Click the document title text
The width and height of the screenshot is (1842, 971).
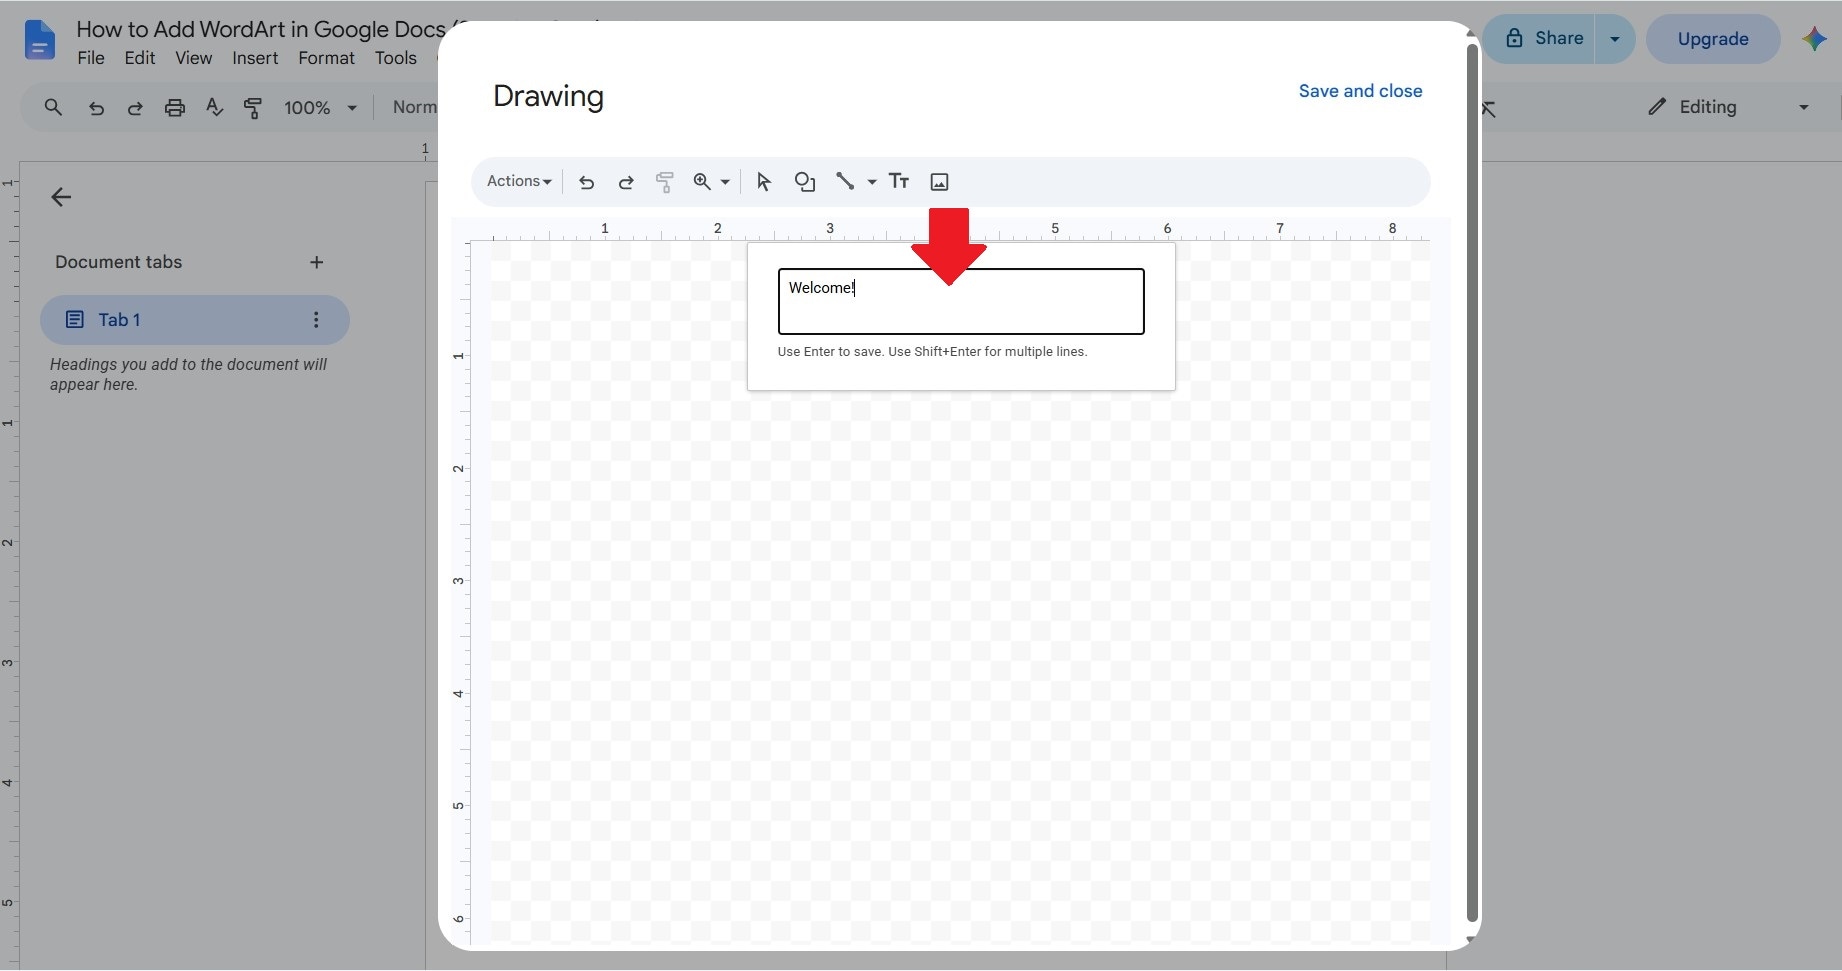(x=261, y=29)
